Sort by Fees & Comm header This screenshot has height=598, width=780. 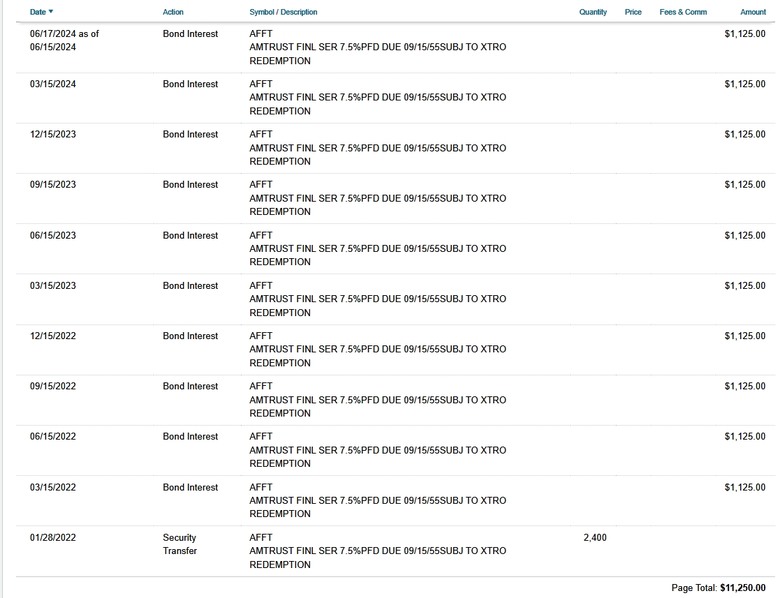pyautogui.click(x=683, y=12)
